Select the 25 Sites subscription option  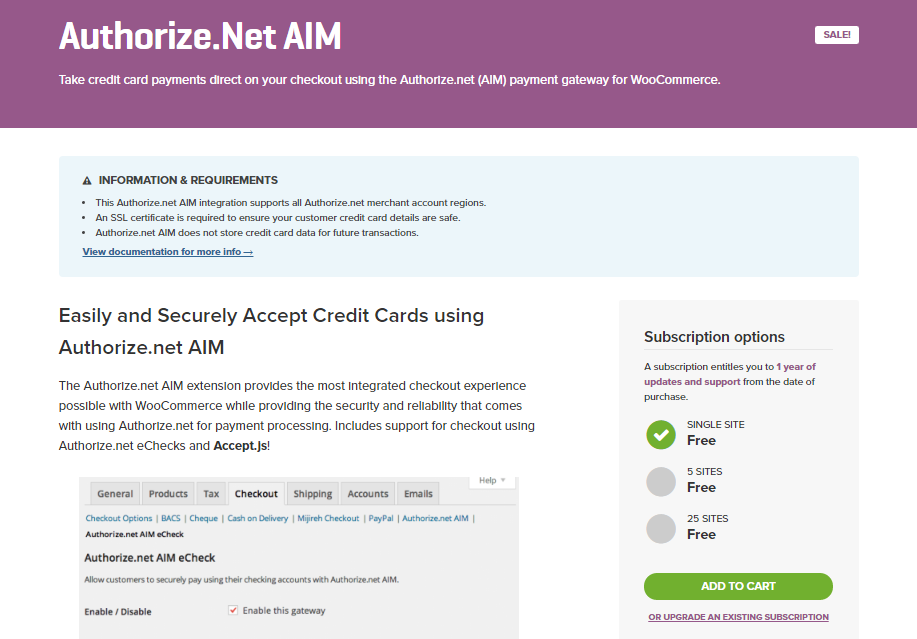[x=661, y=529]
